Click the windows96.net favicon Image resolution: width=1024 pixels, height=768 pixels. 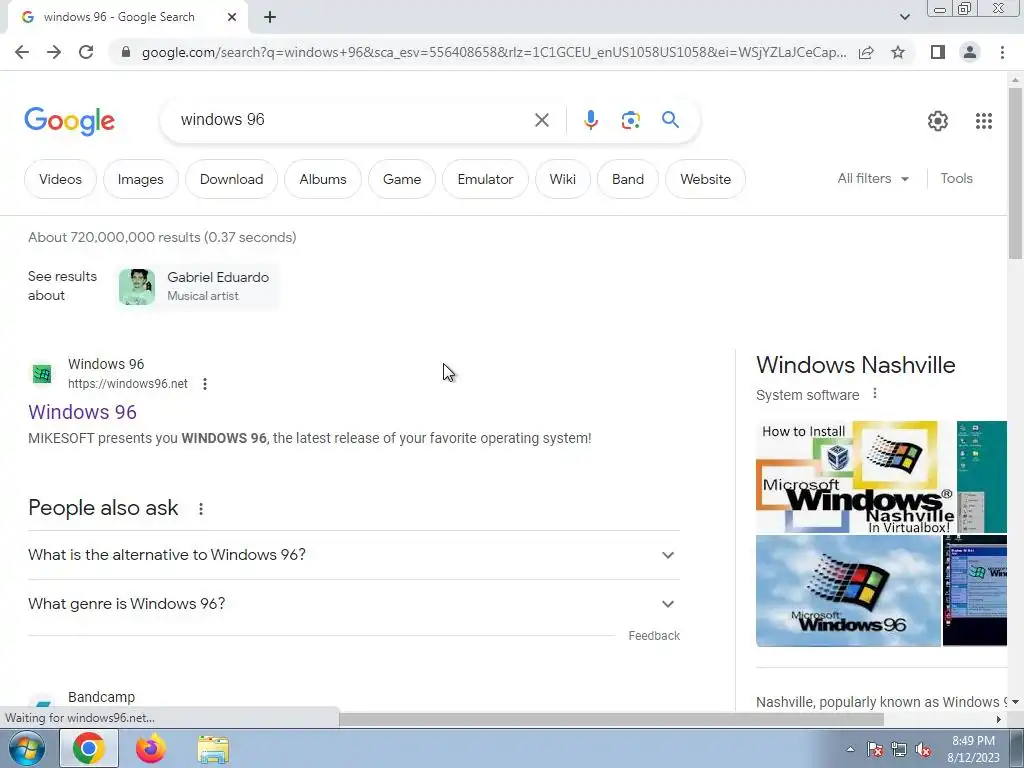click(x=42, y=374)
